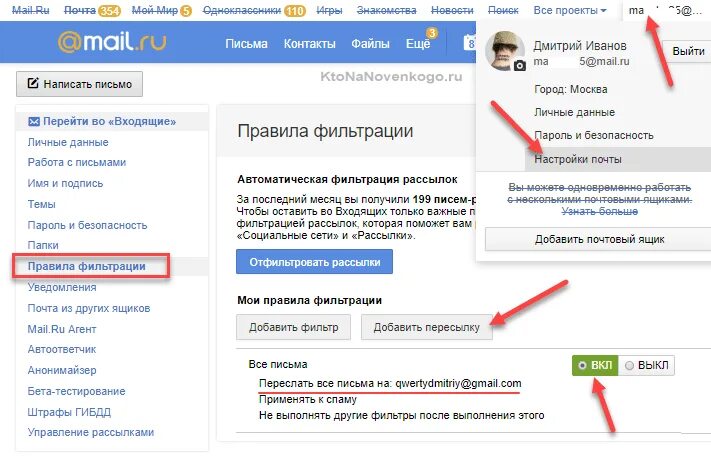Open Почта link in the top bar
The image size is (711, 457).
[x=80, y=10]
